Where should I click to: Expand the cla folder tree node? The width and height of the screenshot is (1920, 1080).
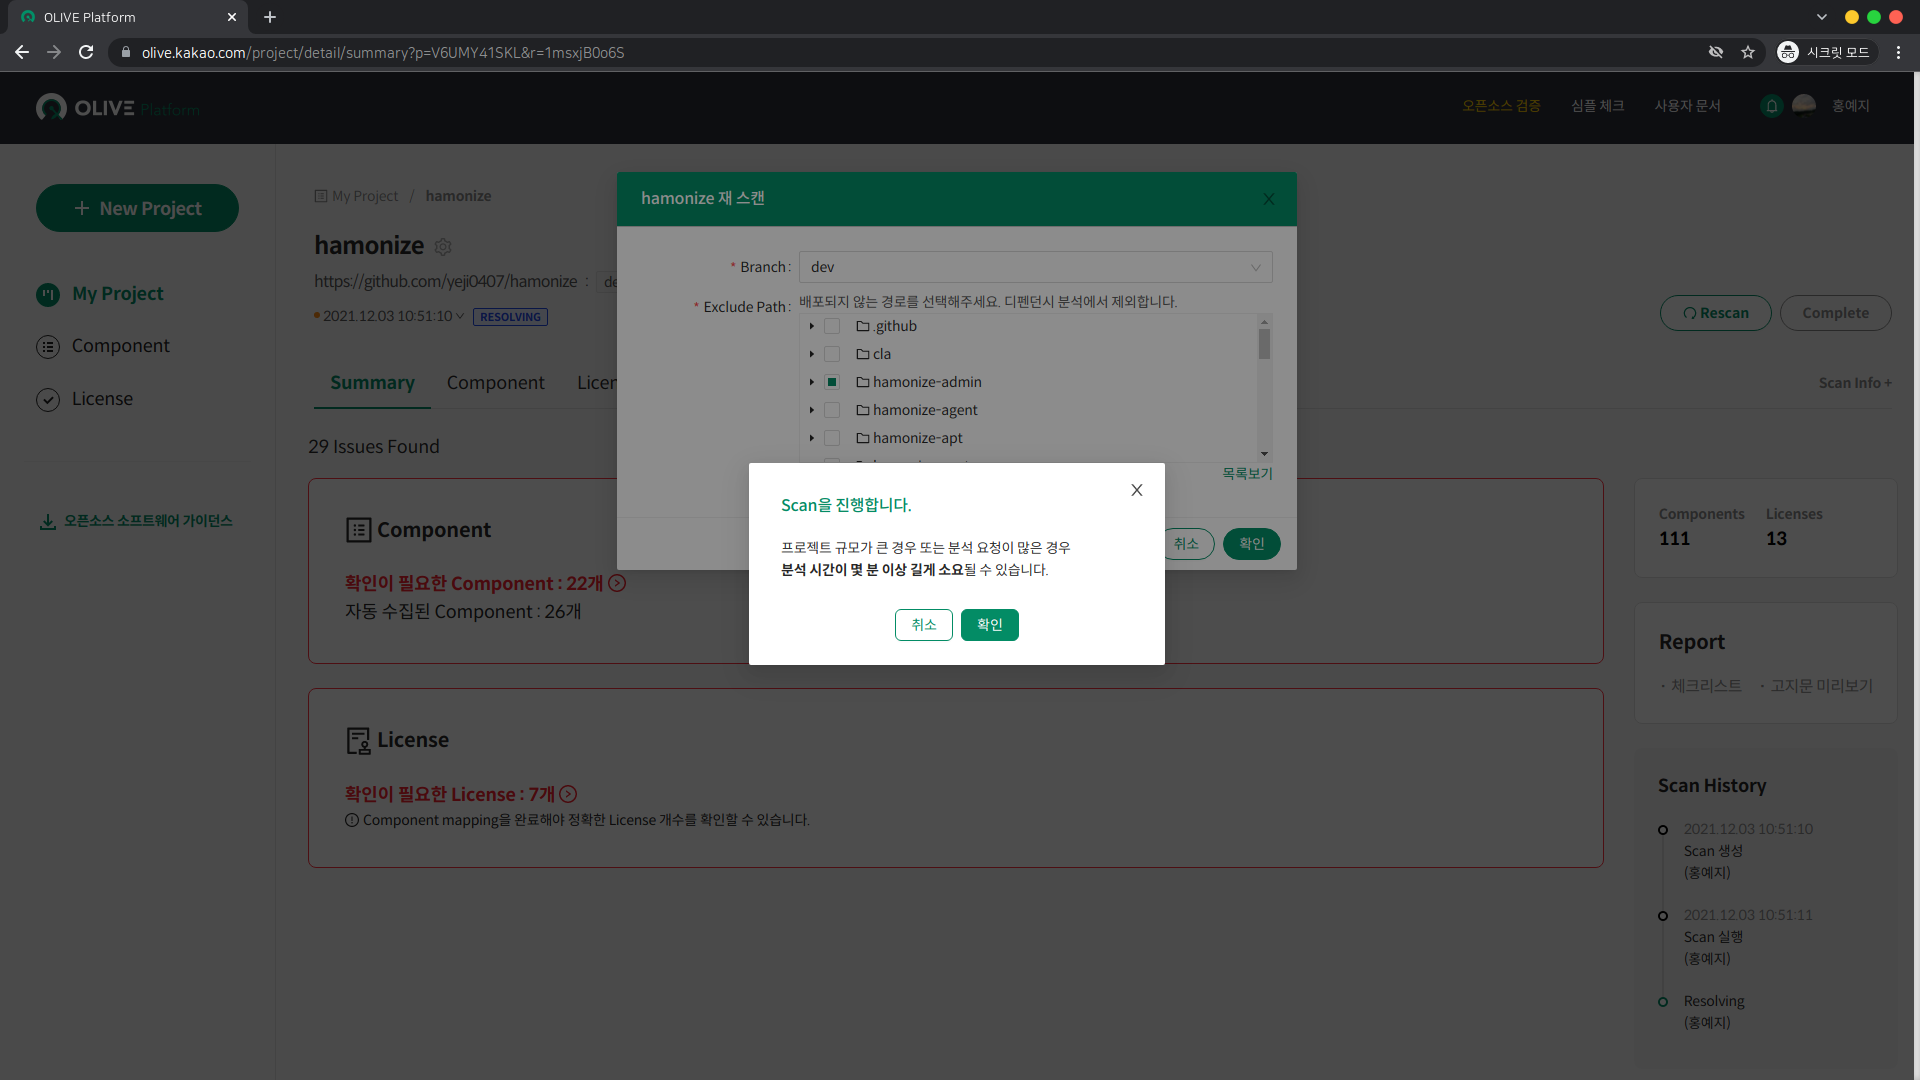pos(812,354)
